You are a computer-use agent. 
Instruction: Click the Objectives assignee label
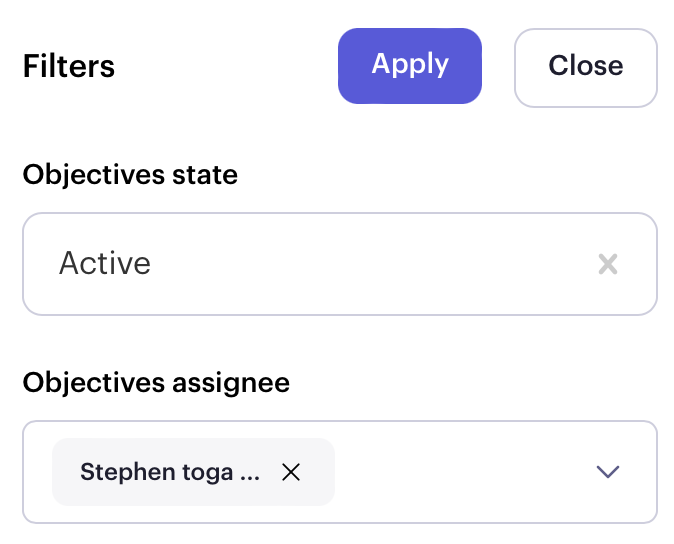(156, 383)
